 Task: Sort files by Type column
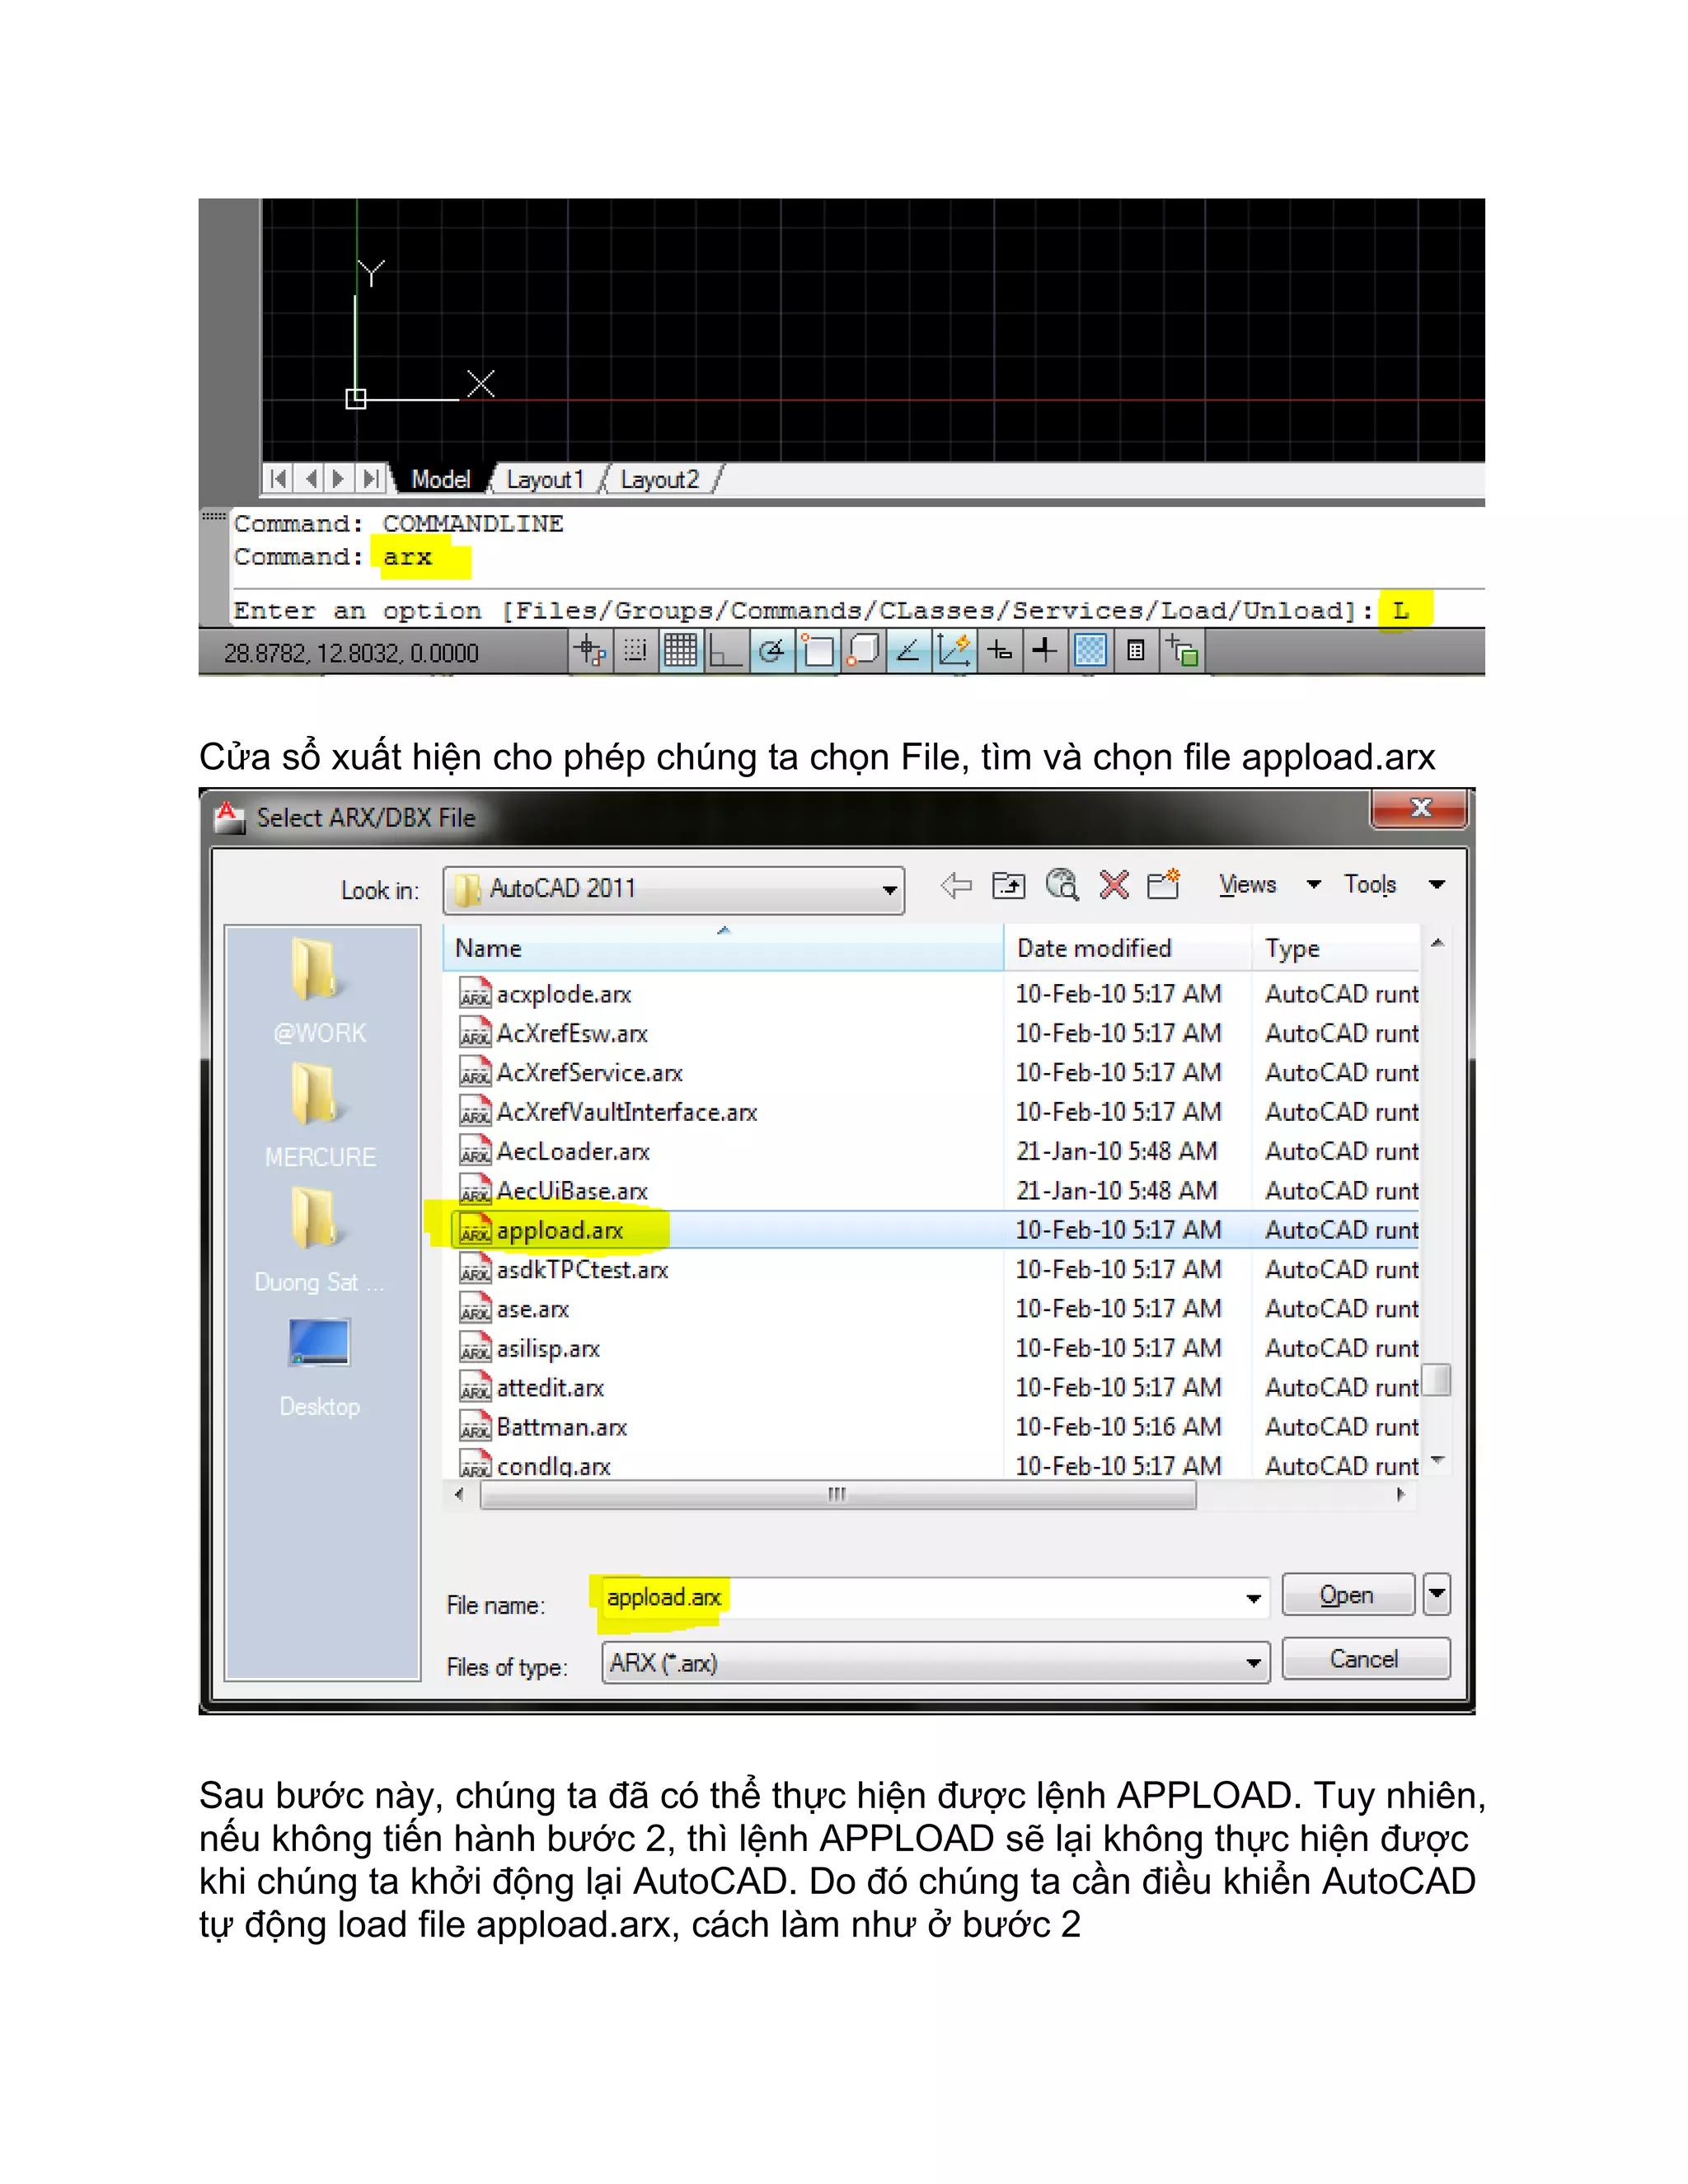point(1336,948)
